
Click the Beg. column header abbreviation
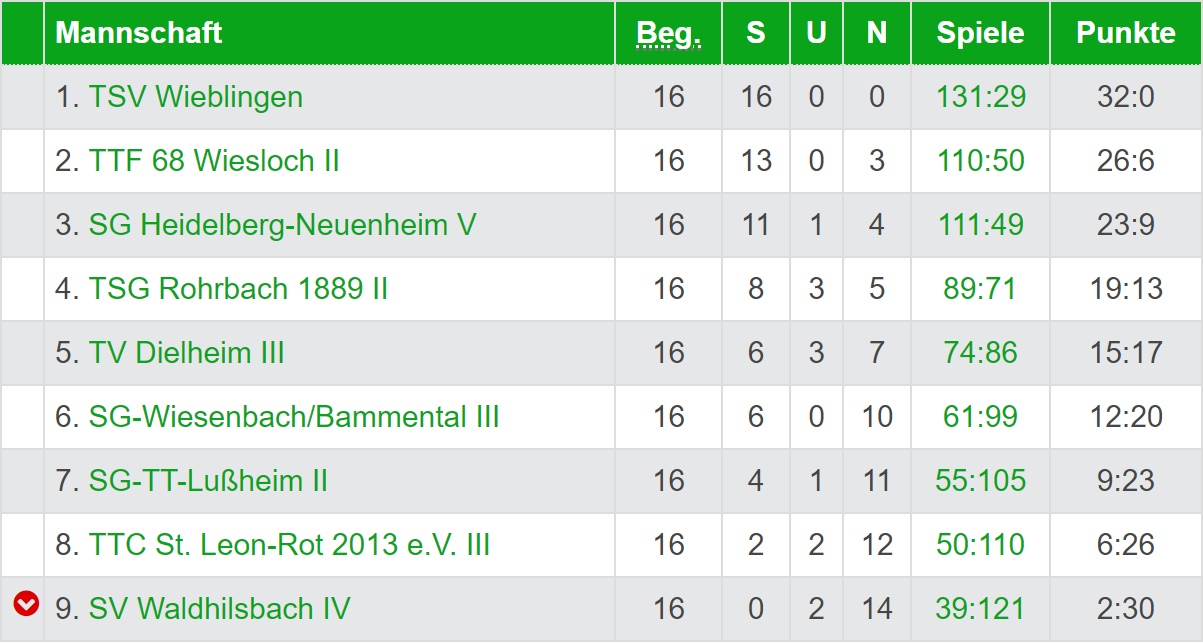tap(668, 33)
